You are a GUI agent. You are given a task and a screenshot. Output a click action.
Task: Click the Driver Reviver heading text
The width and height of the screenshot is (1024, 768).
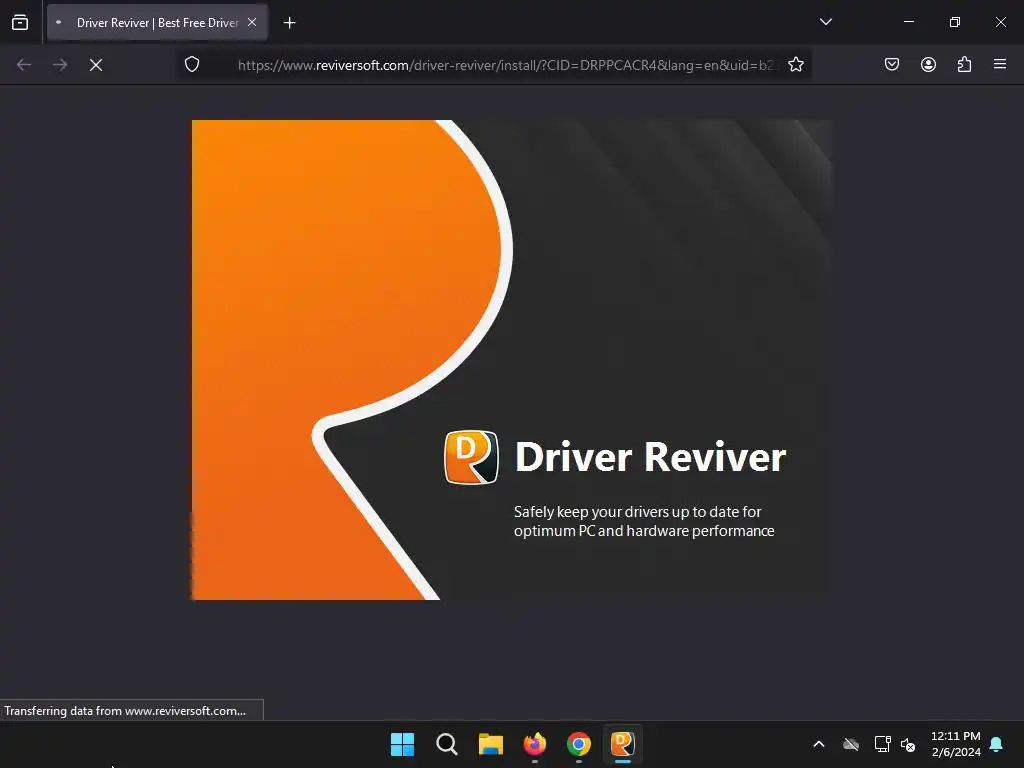650,456
